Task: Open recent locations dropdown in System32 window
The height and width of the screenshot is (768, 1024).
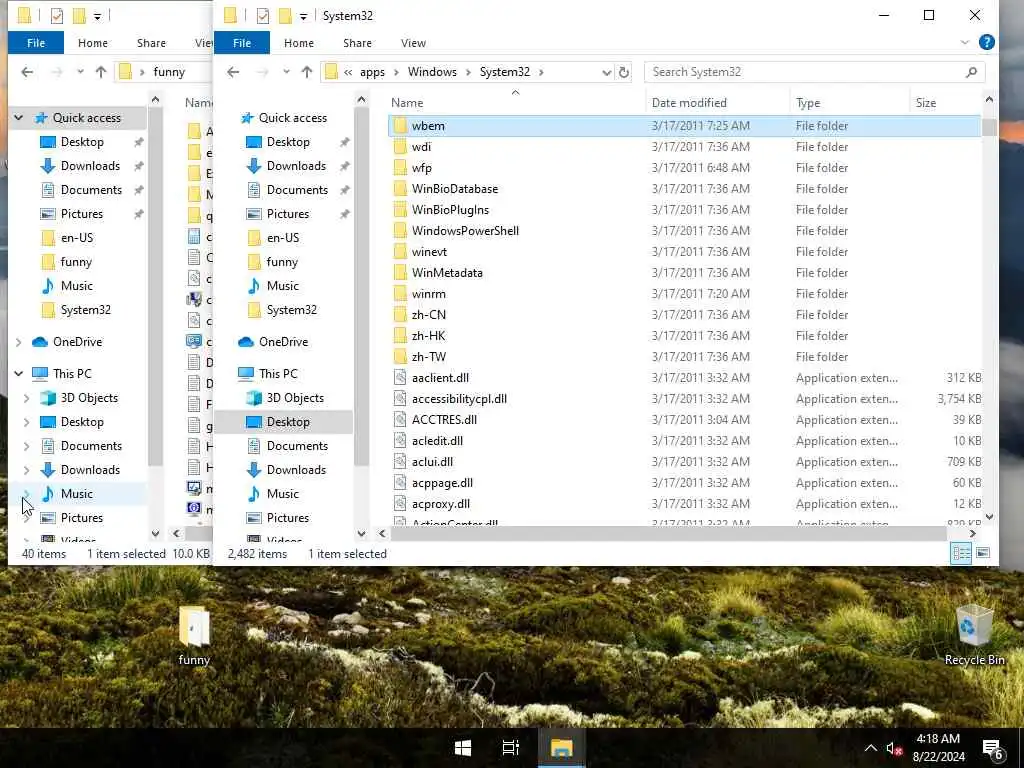Action: tap(286, 72)
